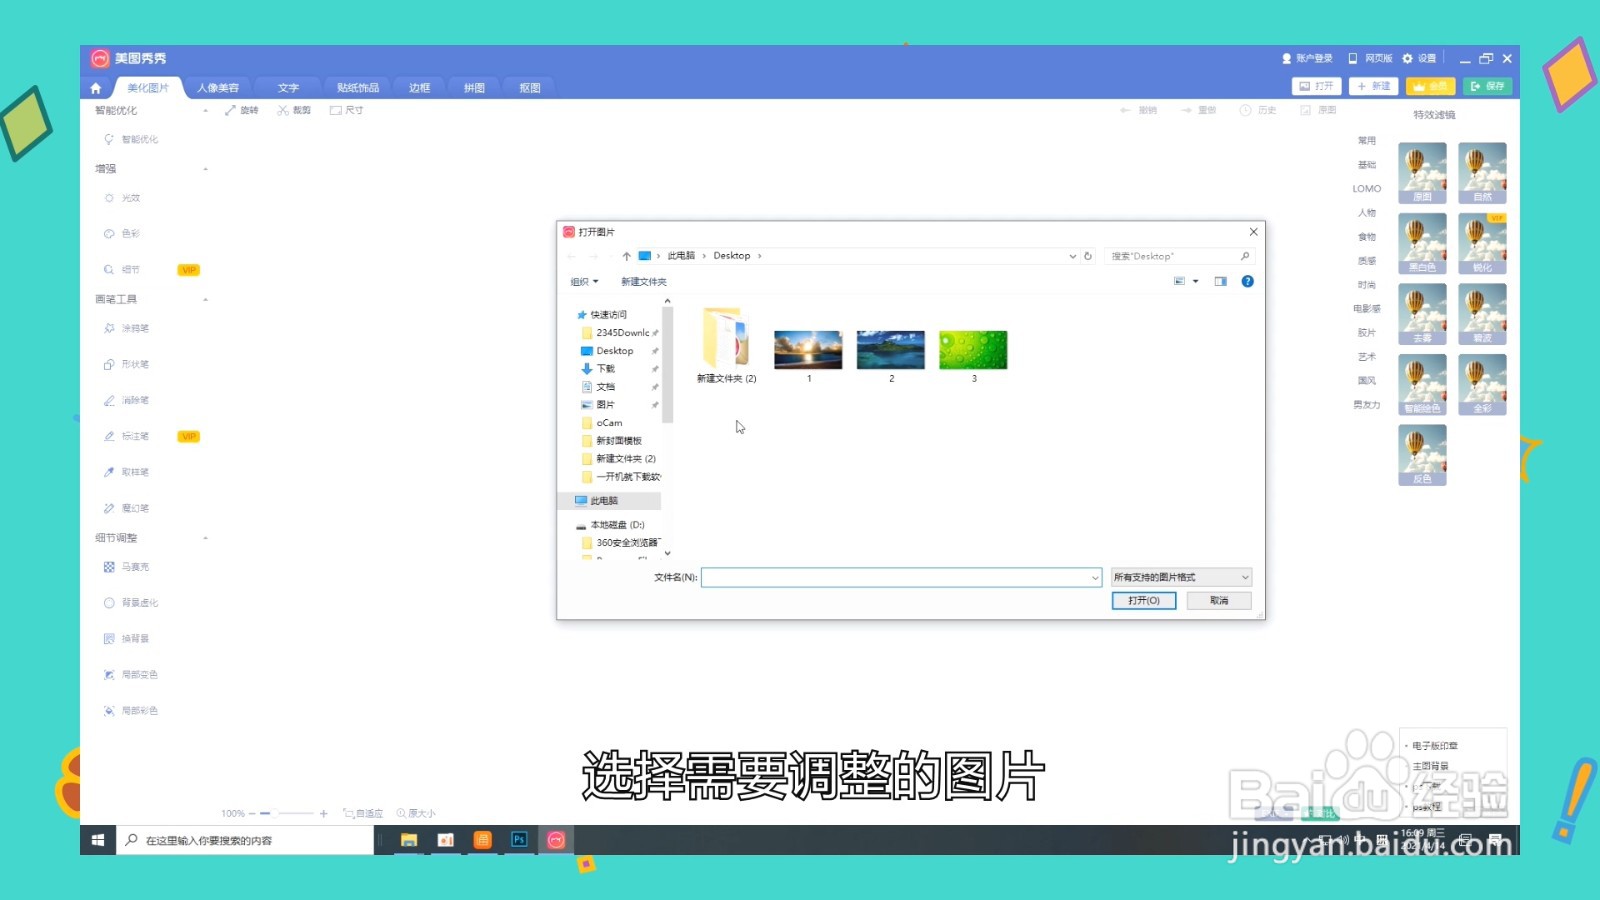Select the 裁剪 crop tool
Screen dimensions: 1600x900
click(x=294, y=110)
